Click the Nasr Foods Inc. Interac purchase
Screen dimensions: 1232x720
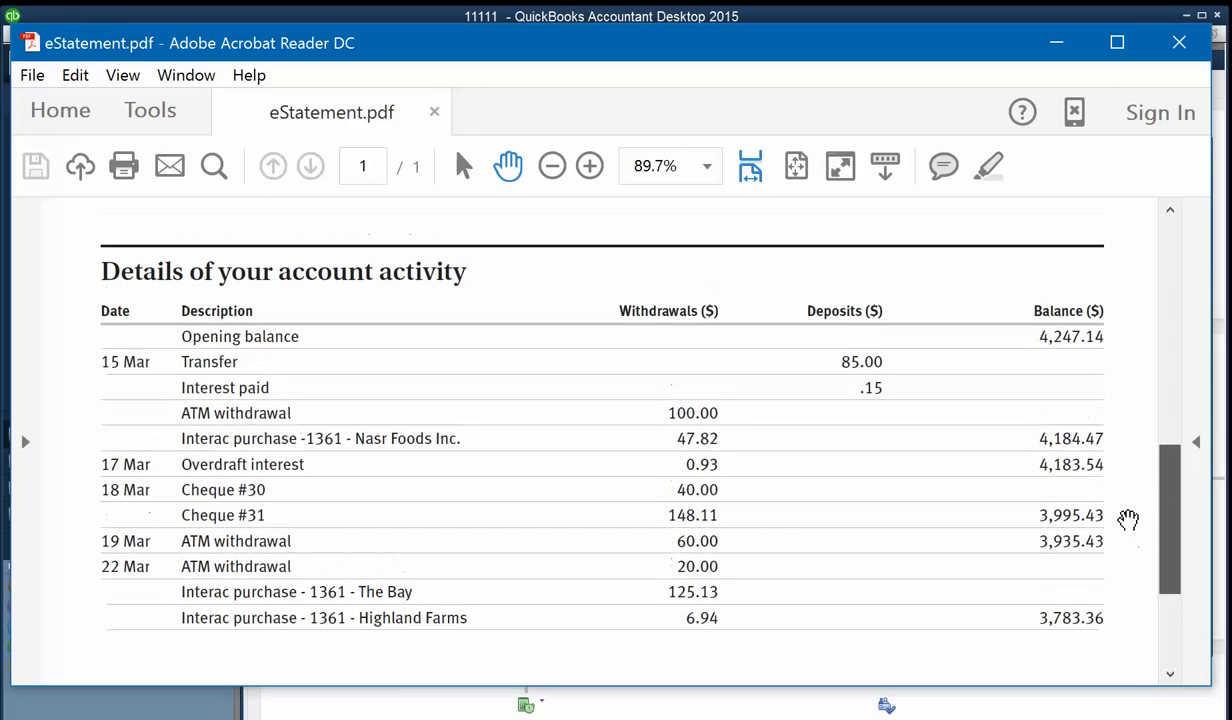point(321,439)
